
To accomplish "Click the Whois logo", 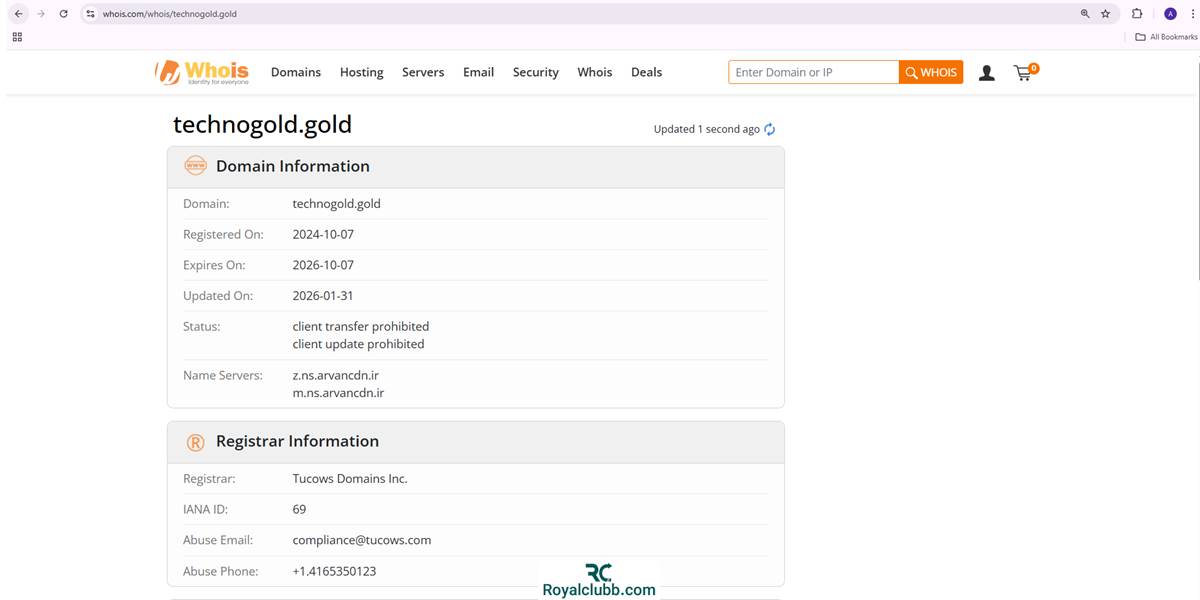I will 201,72.
